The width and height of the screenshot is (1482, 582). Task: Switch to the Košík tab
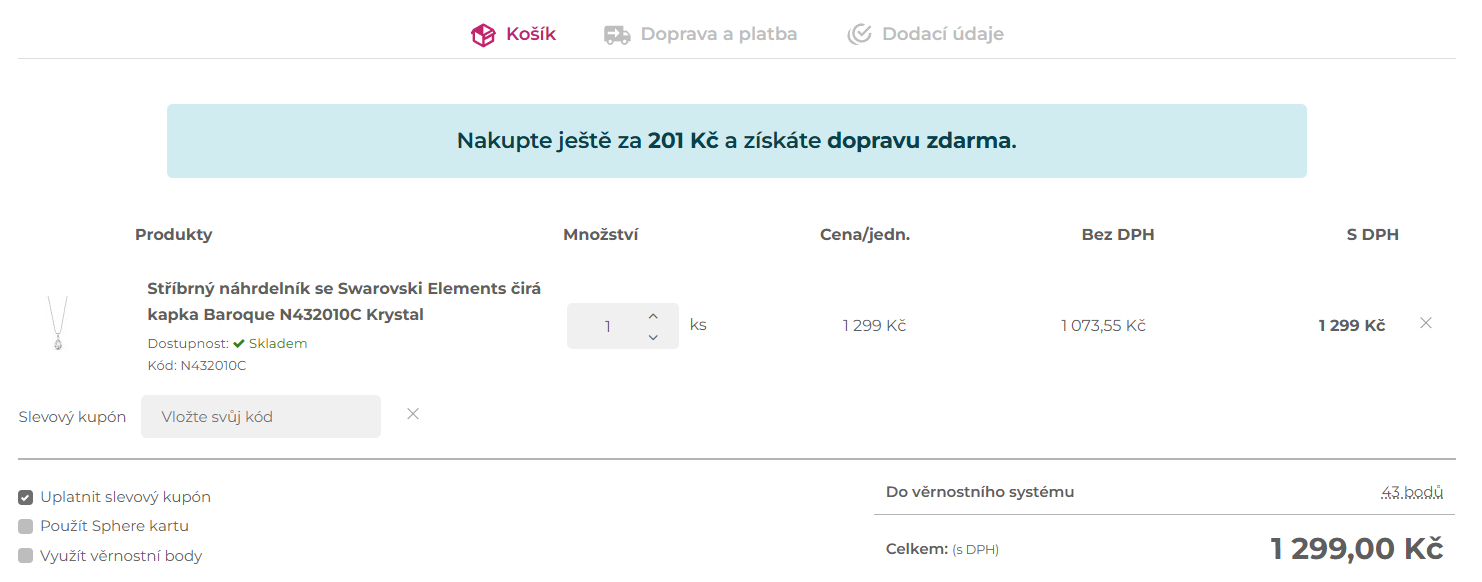click(x=530, y=33)
